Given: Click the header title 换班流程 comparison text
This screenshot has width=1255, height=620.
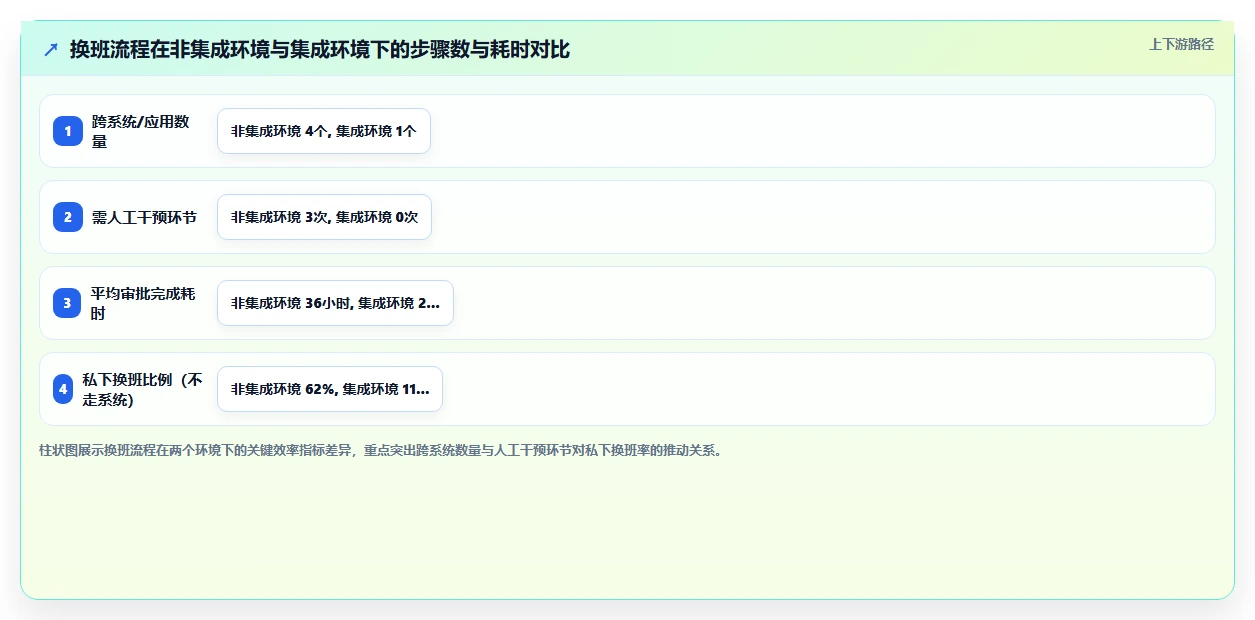Looking at the screenshot, I should coord(320,49).
